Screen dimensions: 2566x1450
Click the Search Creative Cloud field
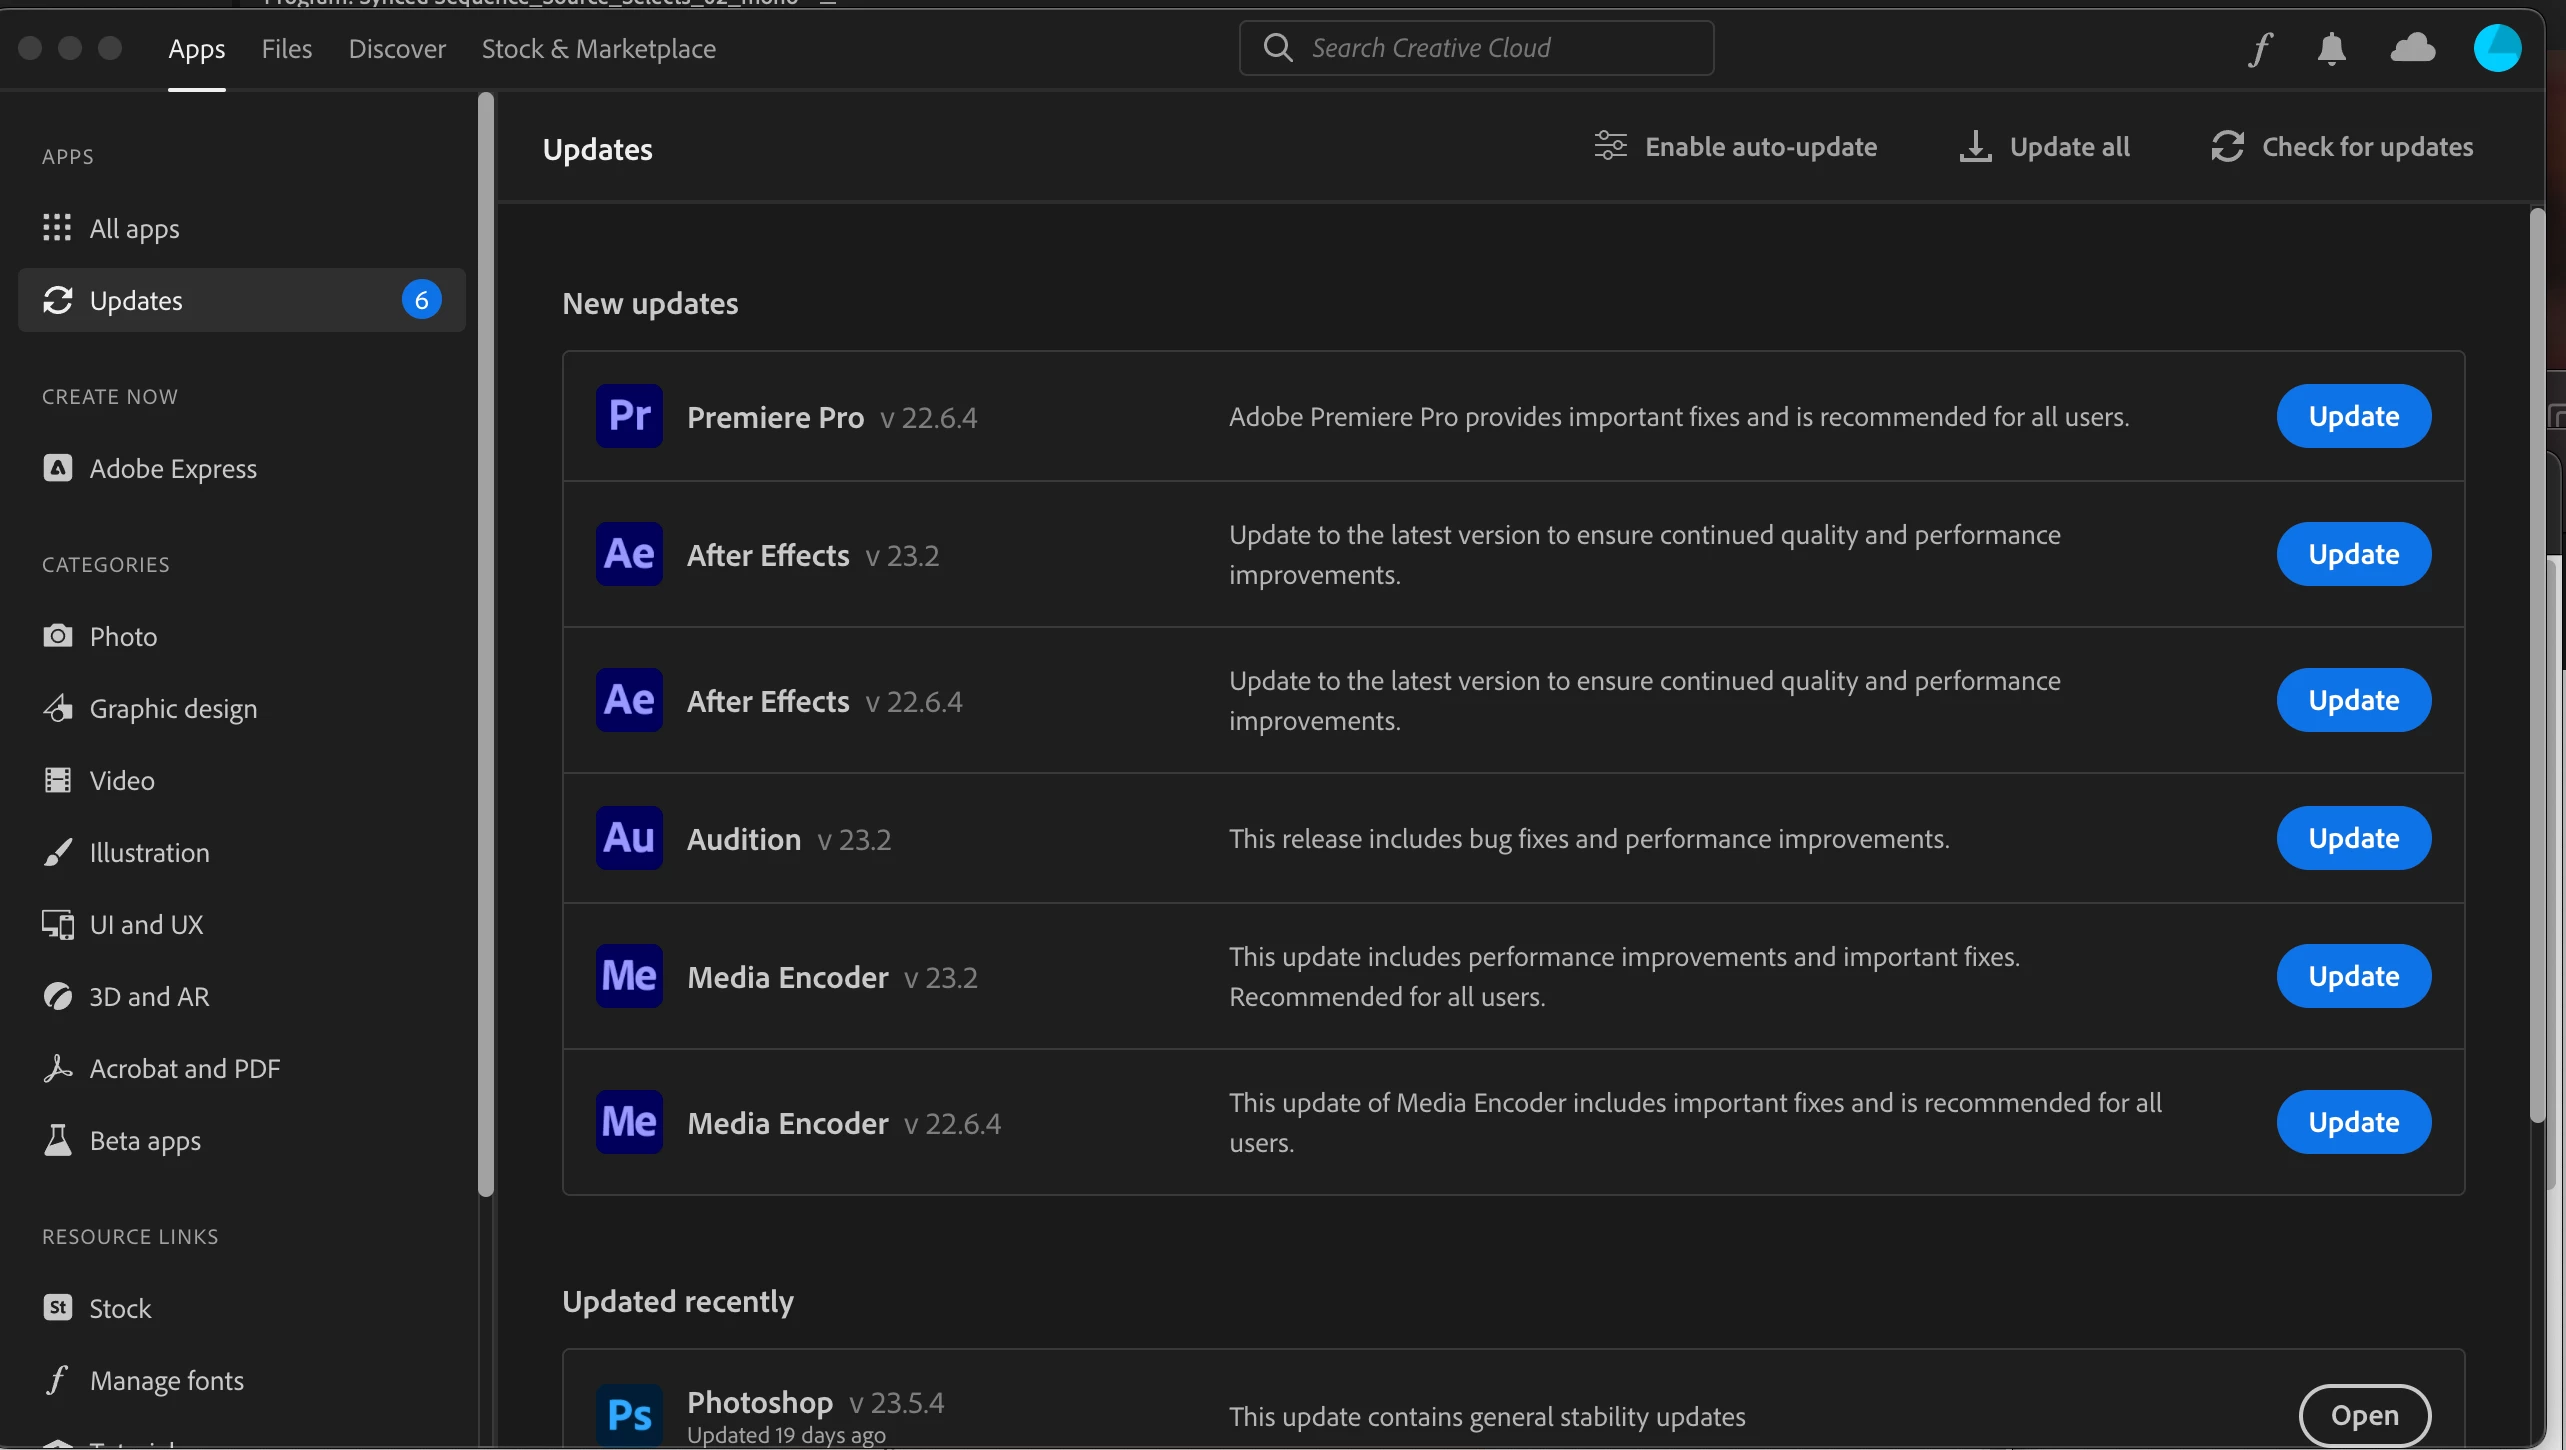(x=1476, y=48)
